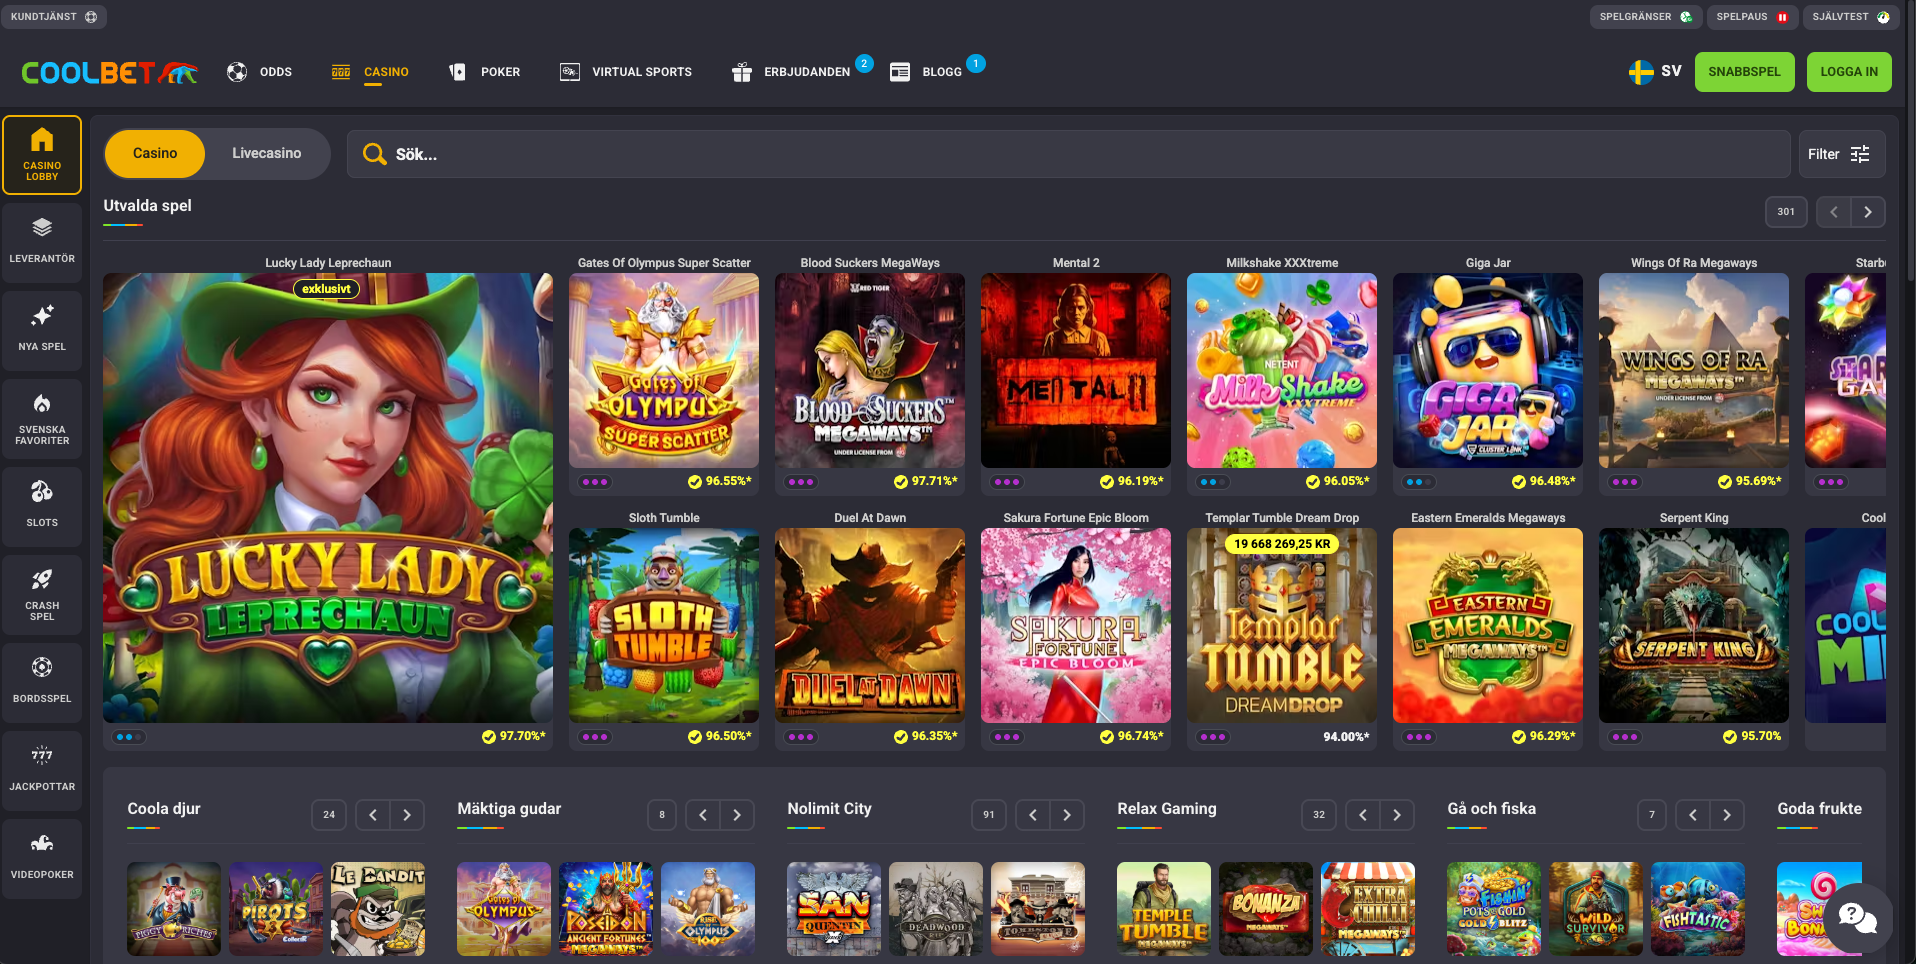Viewport: 1916px width, 964px height.
Task: Open Lucky Lady Leprechaun featured game
Action: click(x=328, y=498)
